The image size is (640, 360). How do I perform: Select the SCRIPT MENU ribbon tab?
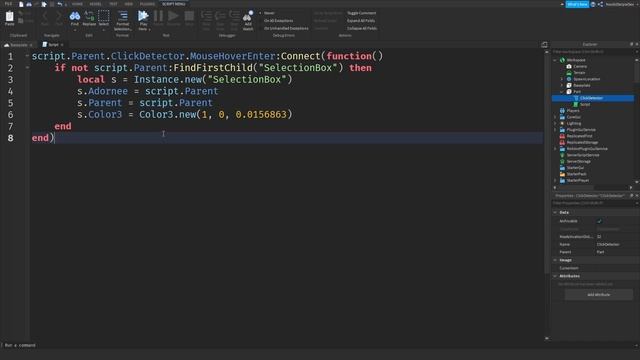[x=173, y=4]
